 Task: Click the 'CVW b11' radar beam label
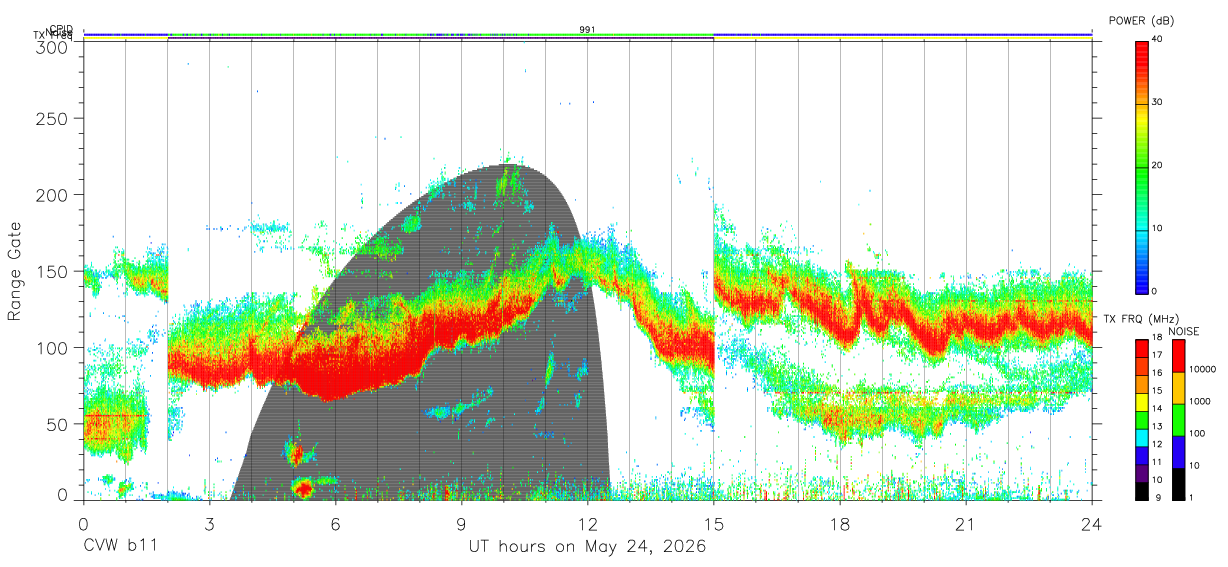click(x=120, y=546)
